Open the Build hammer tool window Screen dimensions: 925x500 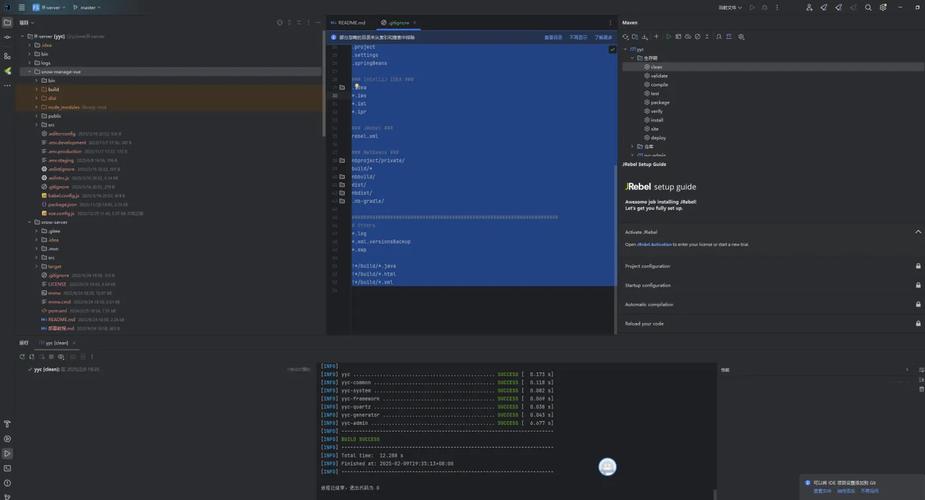[7, 424]
